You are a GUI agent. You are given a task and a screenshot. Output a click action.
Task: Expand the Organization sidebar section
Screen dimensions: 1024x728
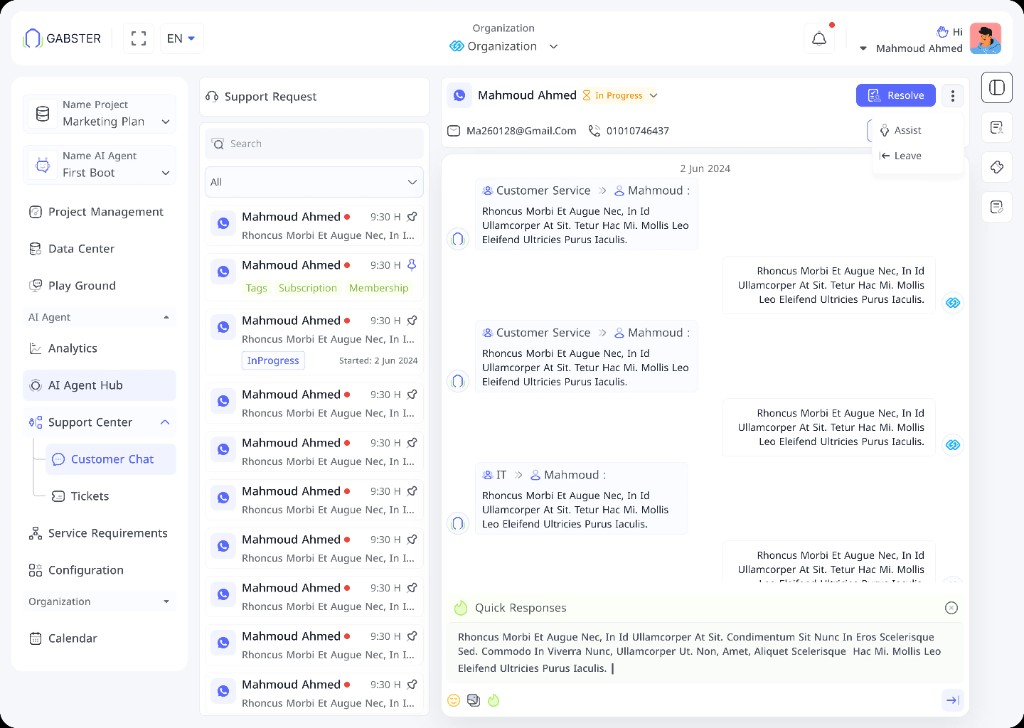tap(167, 601)
